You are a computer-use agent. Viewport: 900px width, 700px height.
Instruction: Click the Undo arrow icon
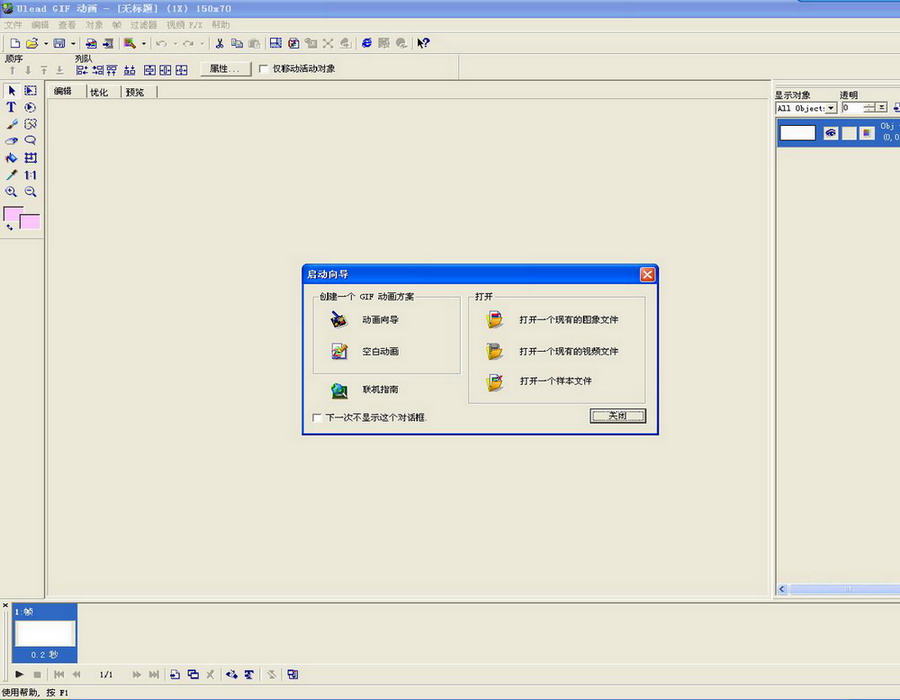tap(161, 43)
